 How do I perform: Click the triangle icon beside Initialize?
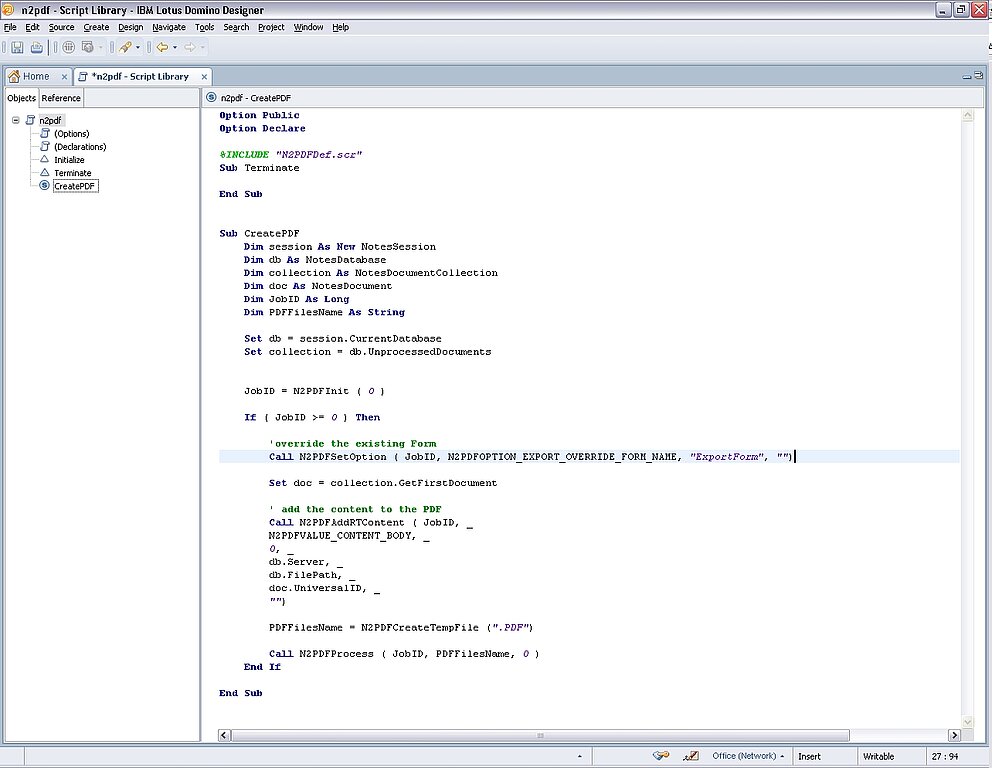(44, 159)
